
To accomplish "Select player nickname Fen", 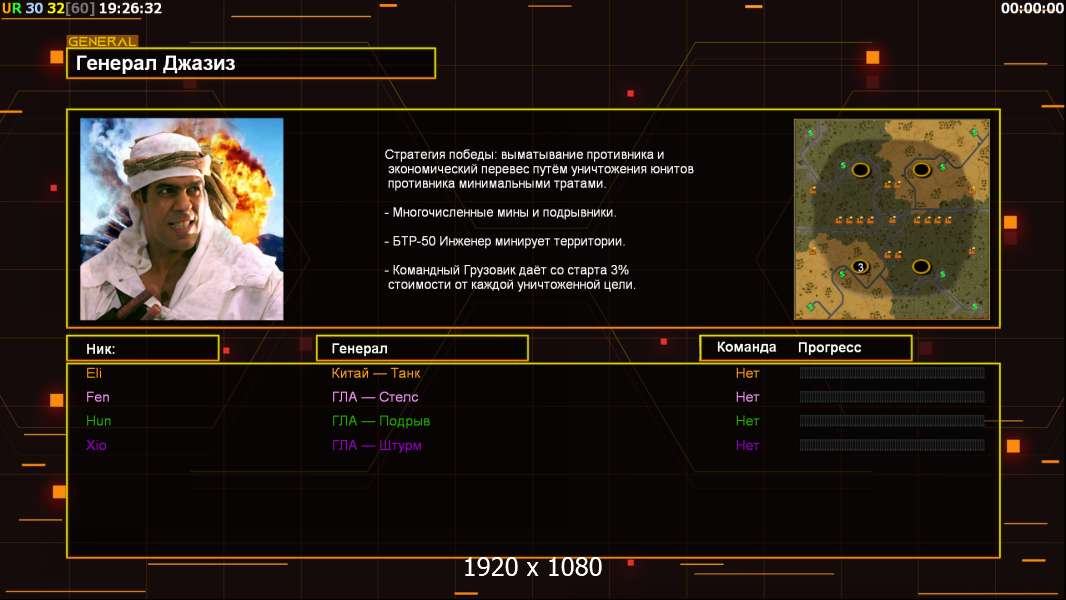I will (x=98, y=397).
